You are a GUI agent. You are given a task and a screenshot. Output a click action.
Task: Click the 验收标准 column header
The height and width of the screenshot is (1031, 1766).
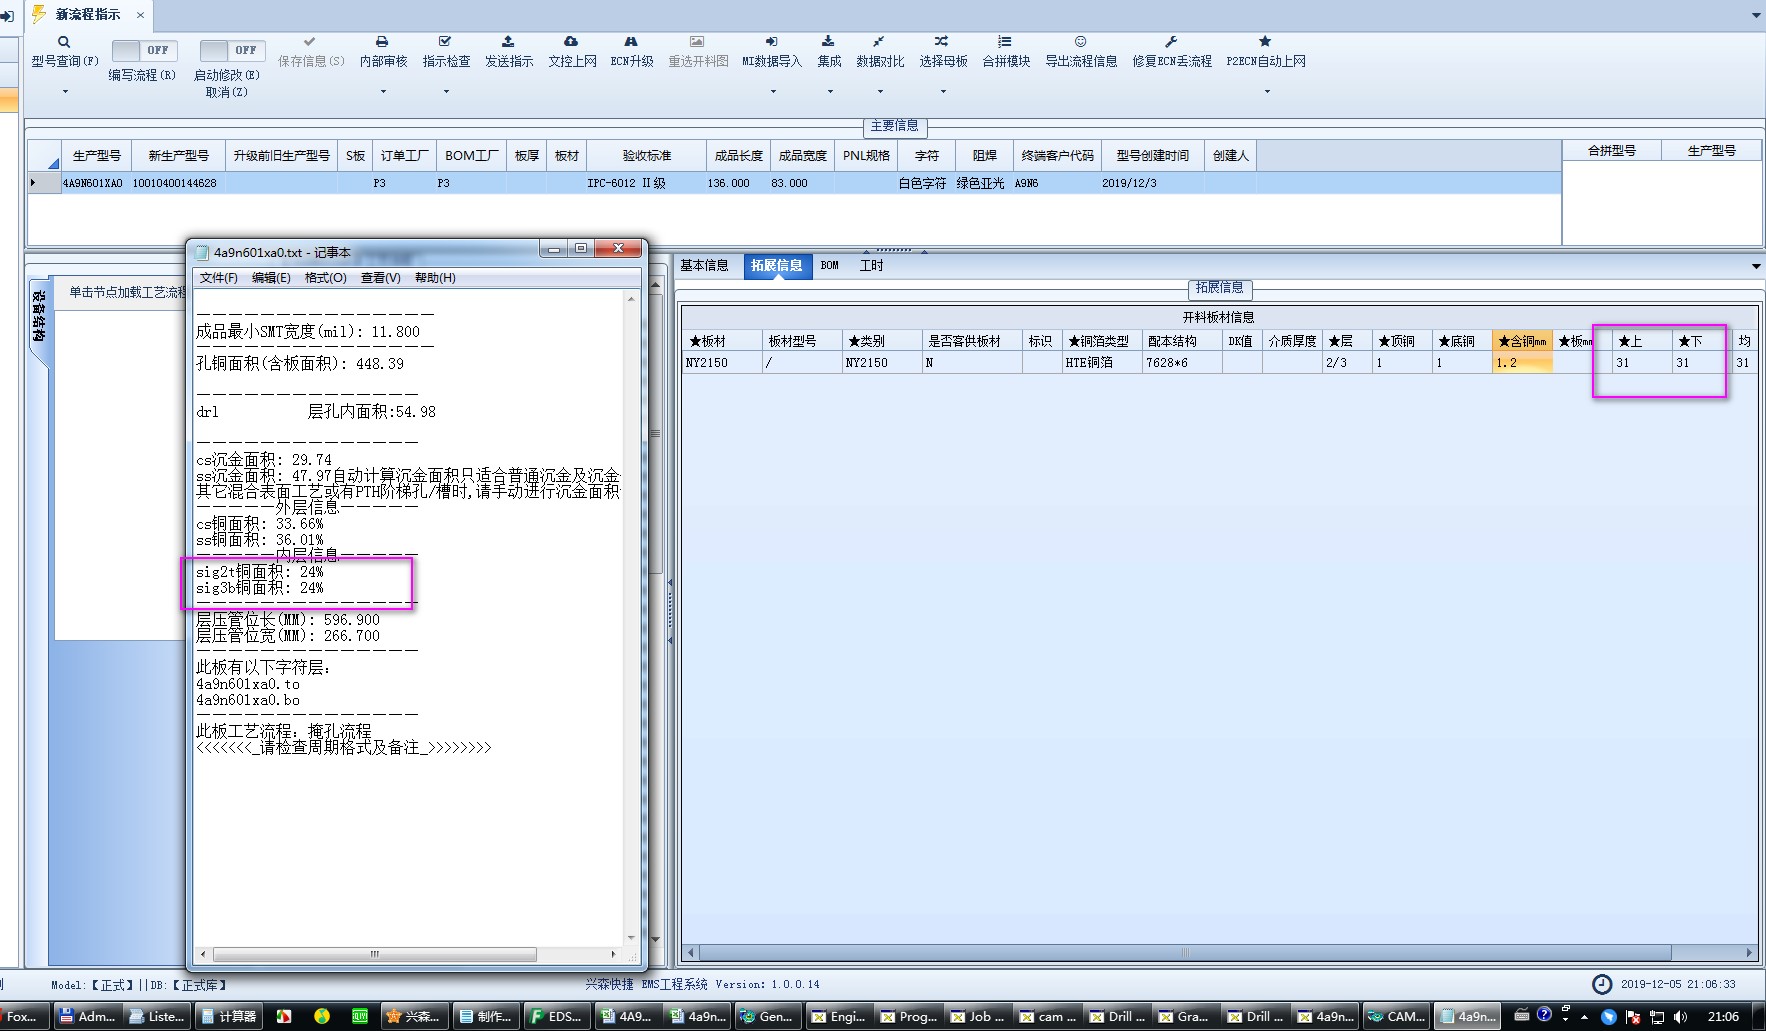coord(647,155)
